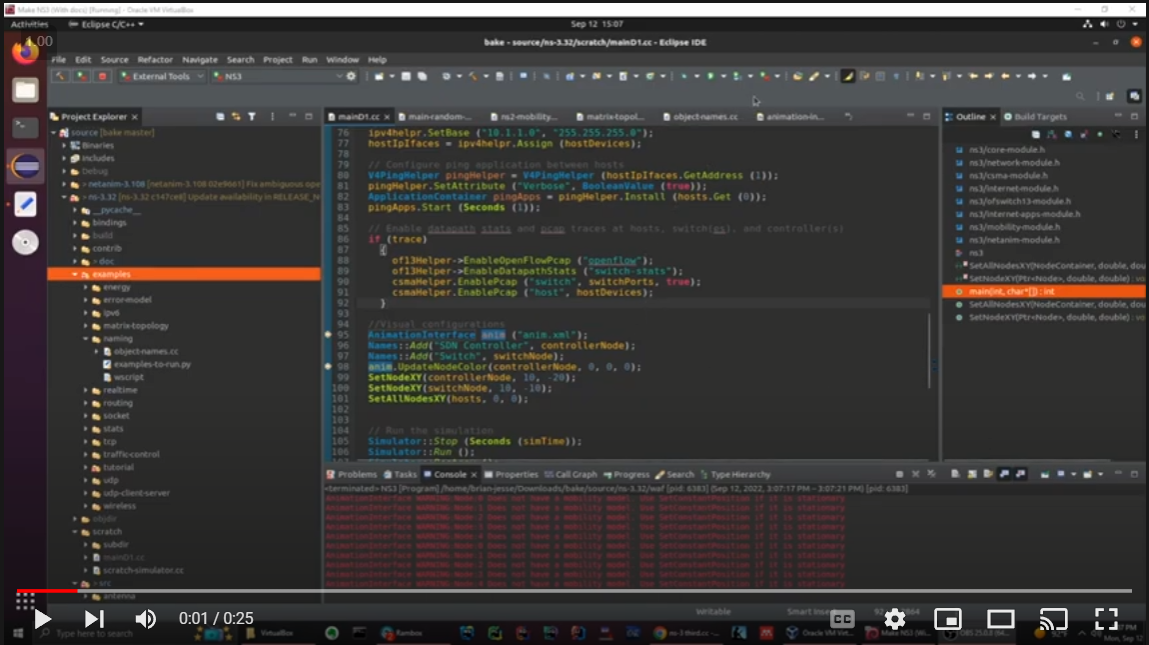This screenshot has width=1149, height=645.
Task: Open the Problems tab
Action: [x=351, y=474]
